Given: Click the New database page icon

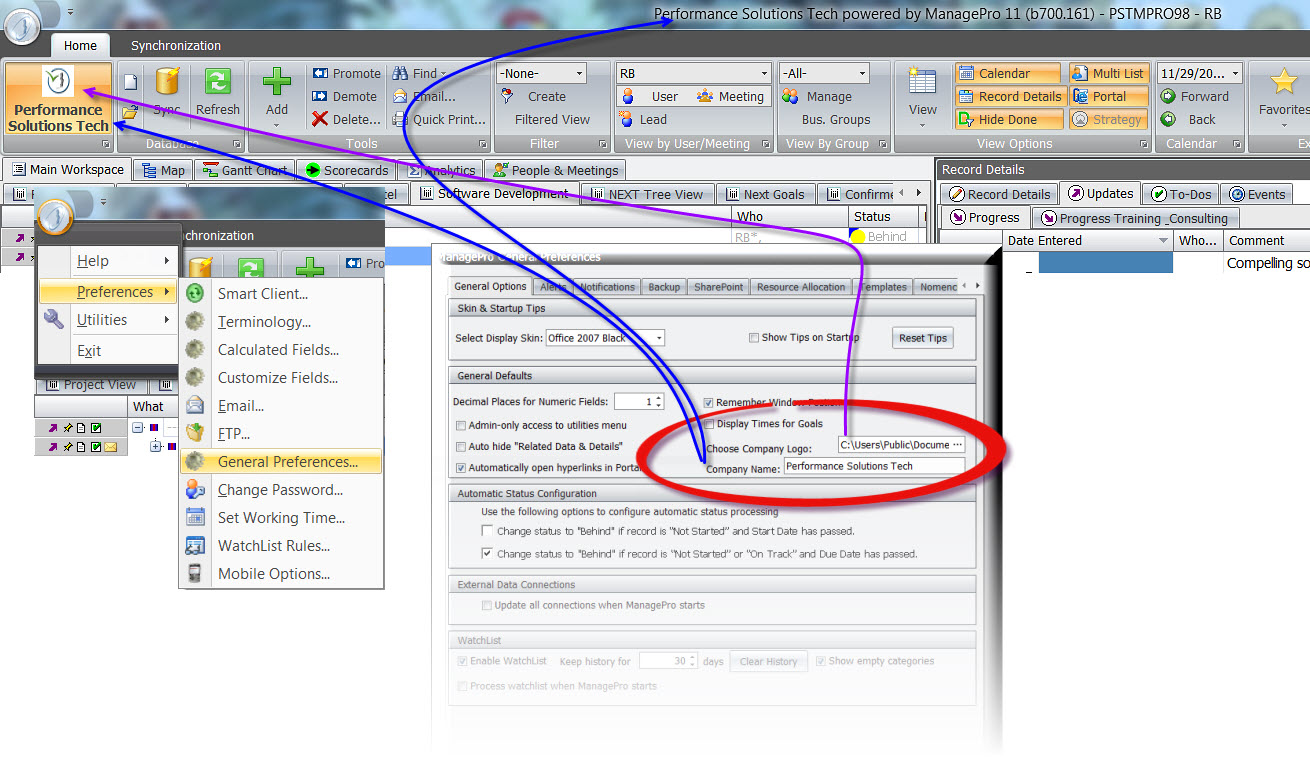Looking at the screenshot, I should [x=130, y=83].
